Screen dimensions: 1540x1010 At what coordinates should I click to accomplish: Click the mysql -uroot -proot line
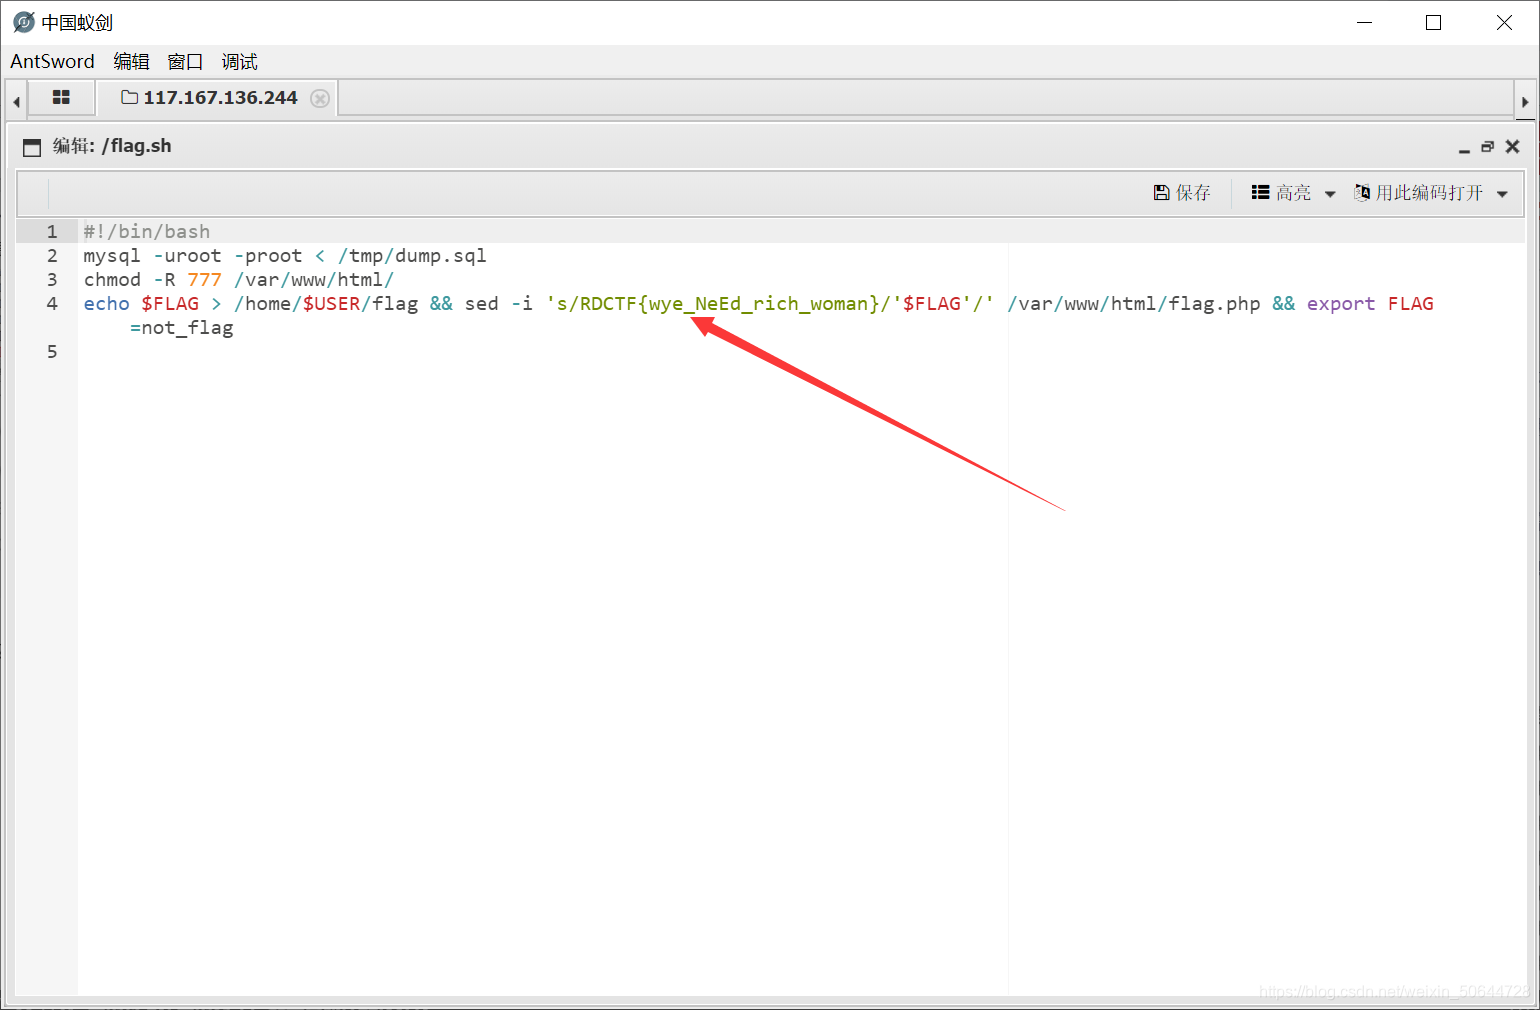coord(285,255)
